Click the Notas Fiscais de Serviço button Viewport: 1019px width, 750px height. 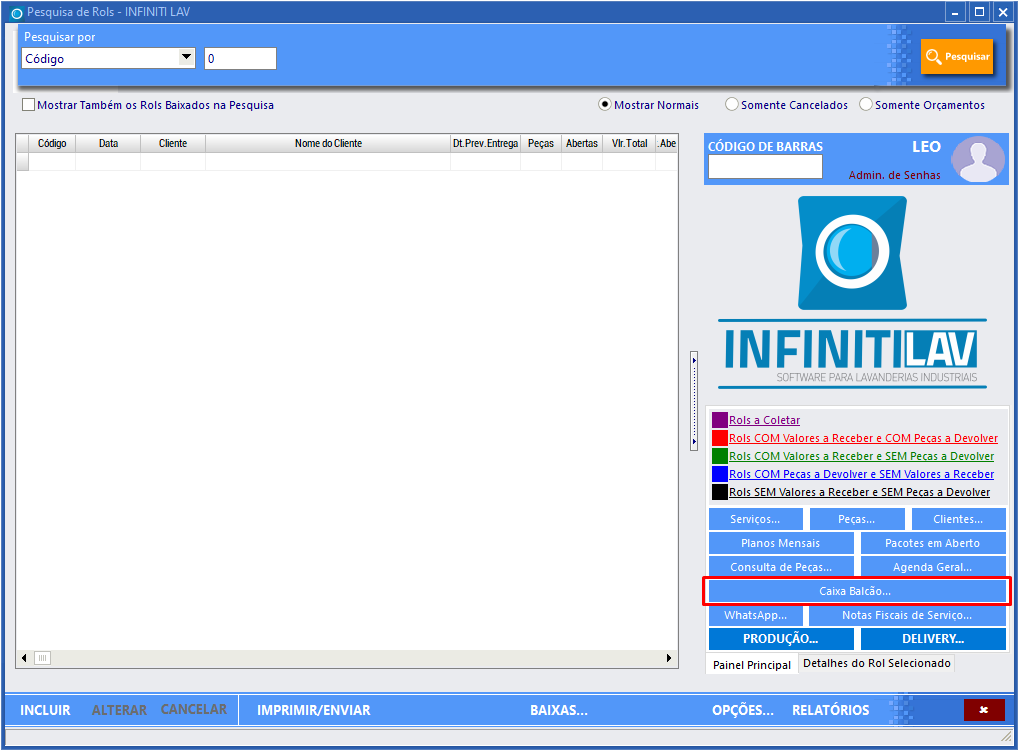point(906,615)
